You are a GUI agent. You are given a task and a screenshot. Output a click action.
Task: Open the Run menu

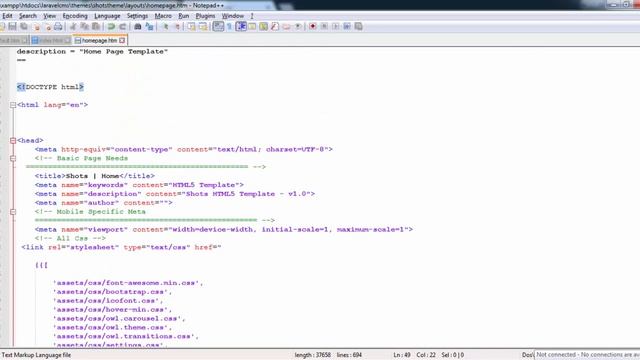184,16
